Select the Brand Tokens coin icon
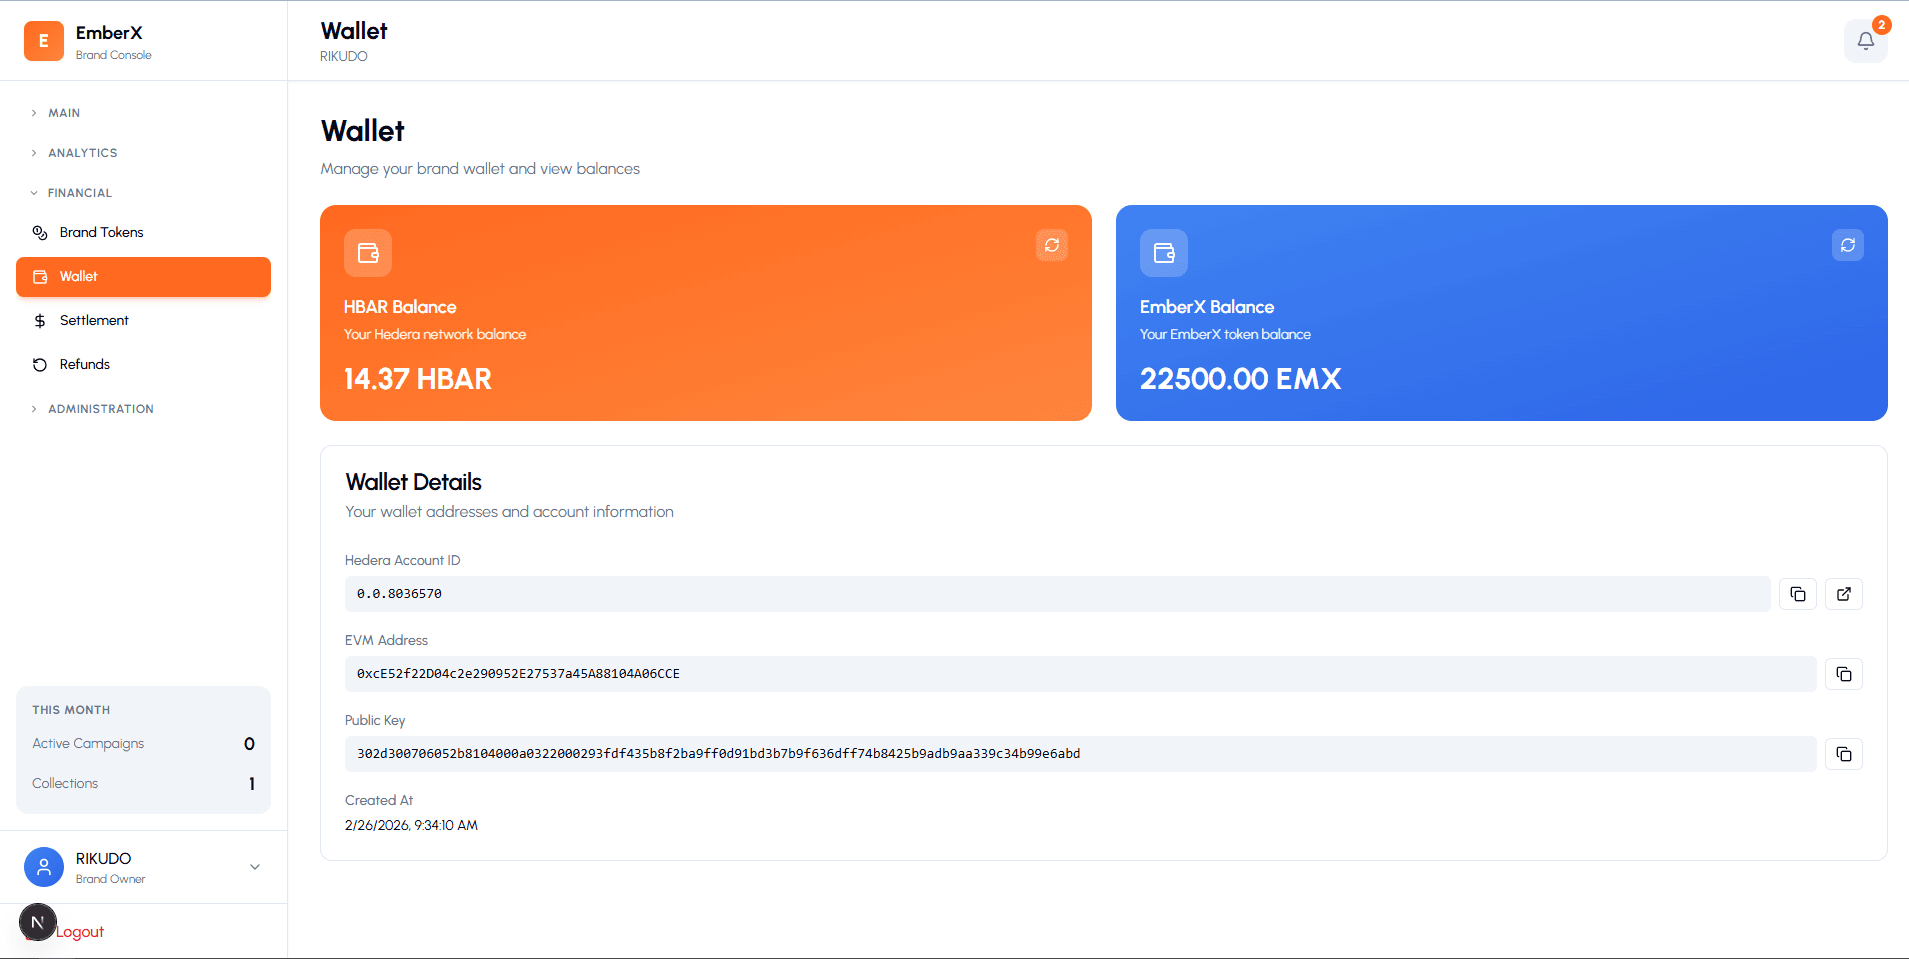This screenshot has width=1909, height=959. click(x=40, y=232)
